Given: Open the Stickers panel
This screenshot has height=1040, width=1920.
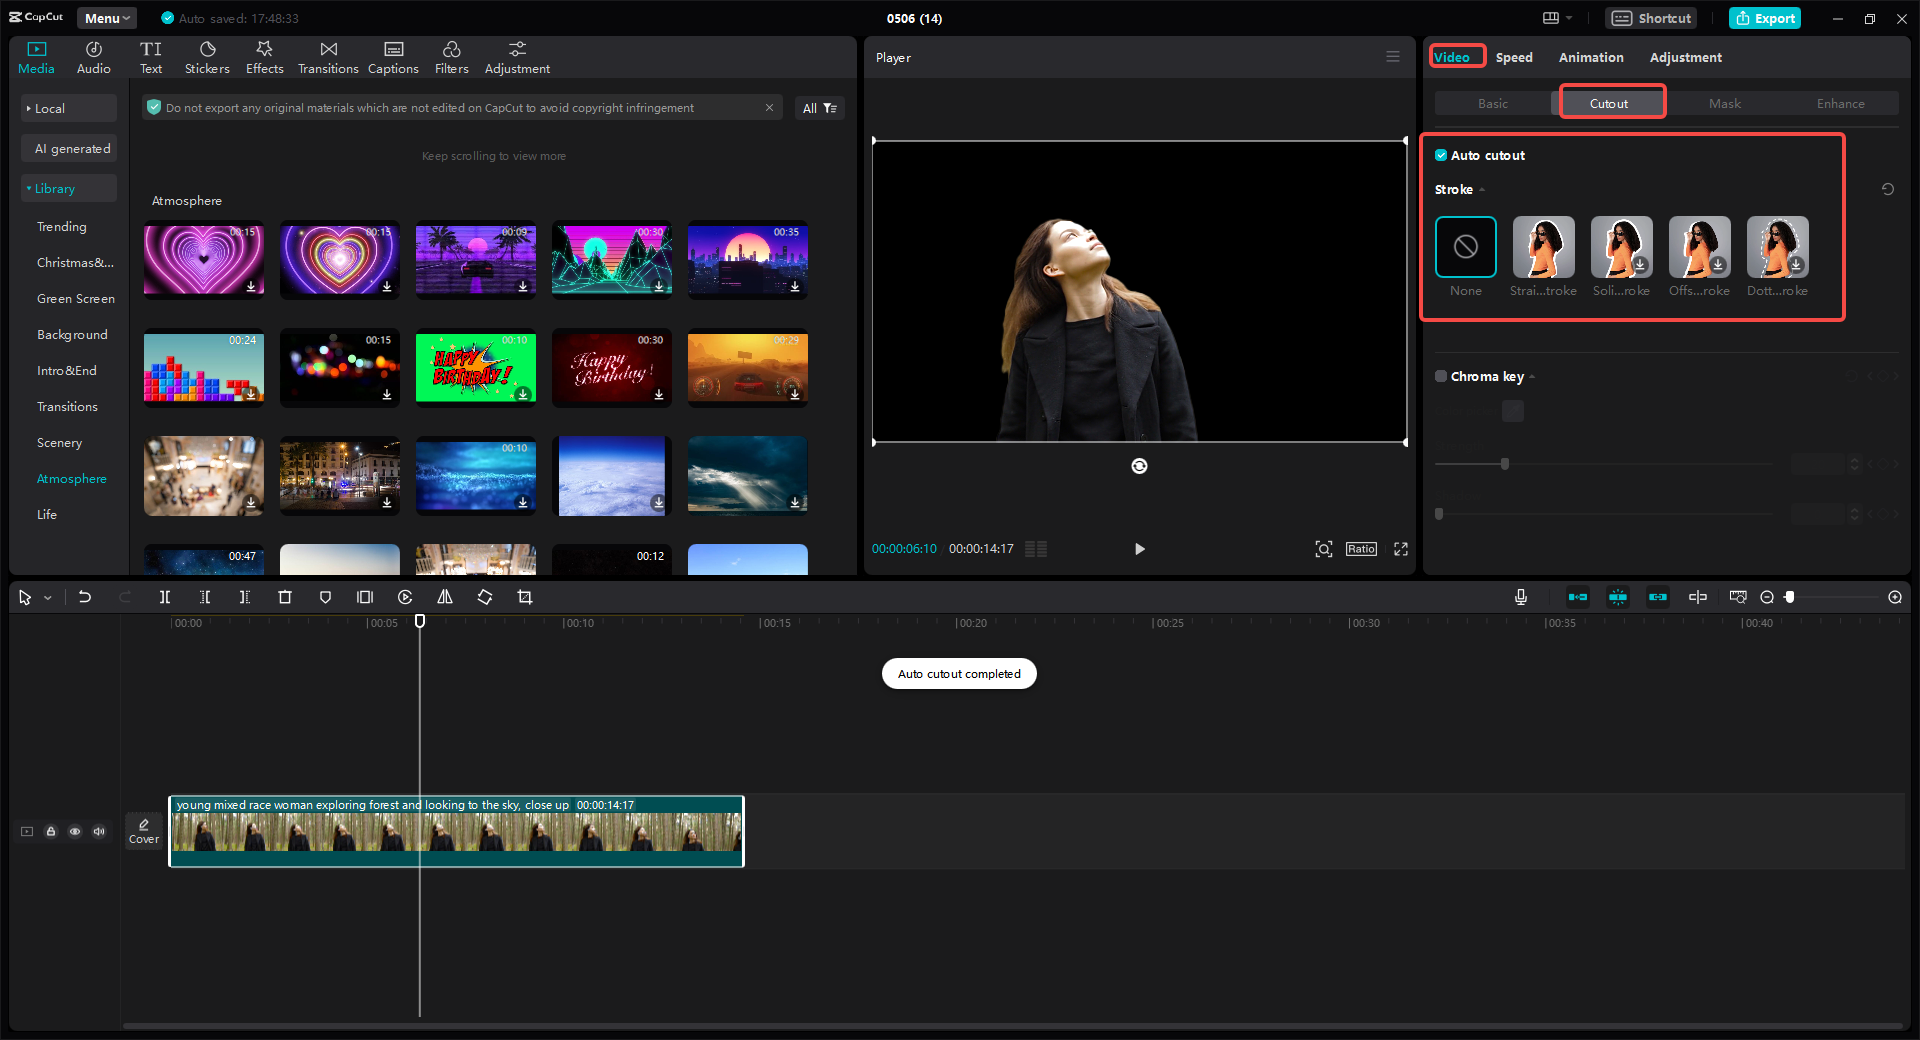Looking at the screenshot, I should pos(207,57).
